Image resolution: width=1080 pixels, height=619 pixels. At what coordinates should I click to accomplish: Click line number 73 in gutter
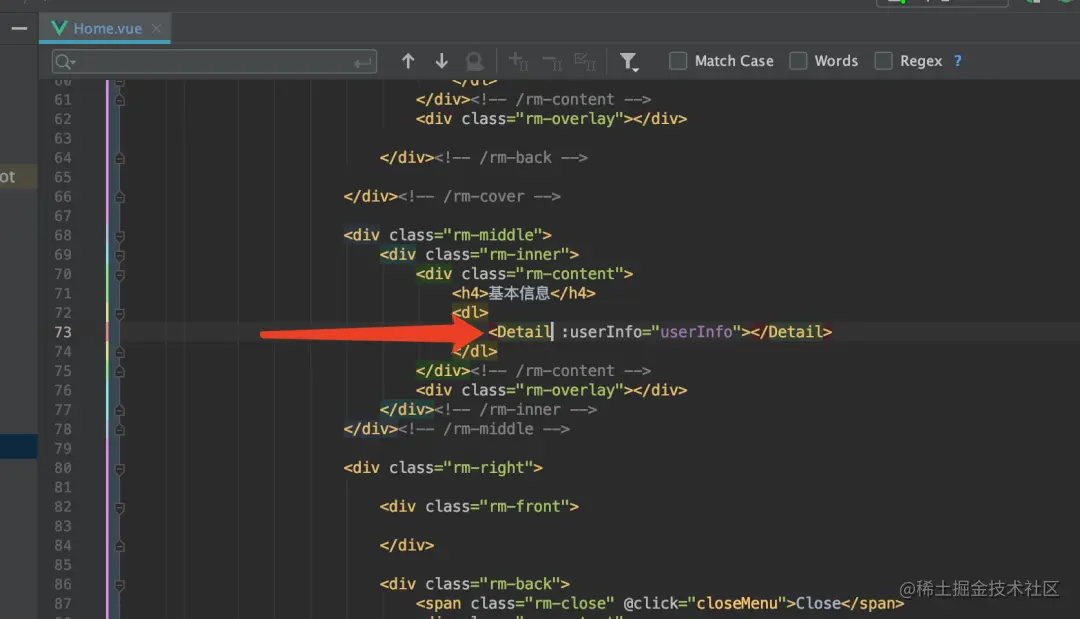click(x=63, y=332)
